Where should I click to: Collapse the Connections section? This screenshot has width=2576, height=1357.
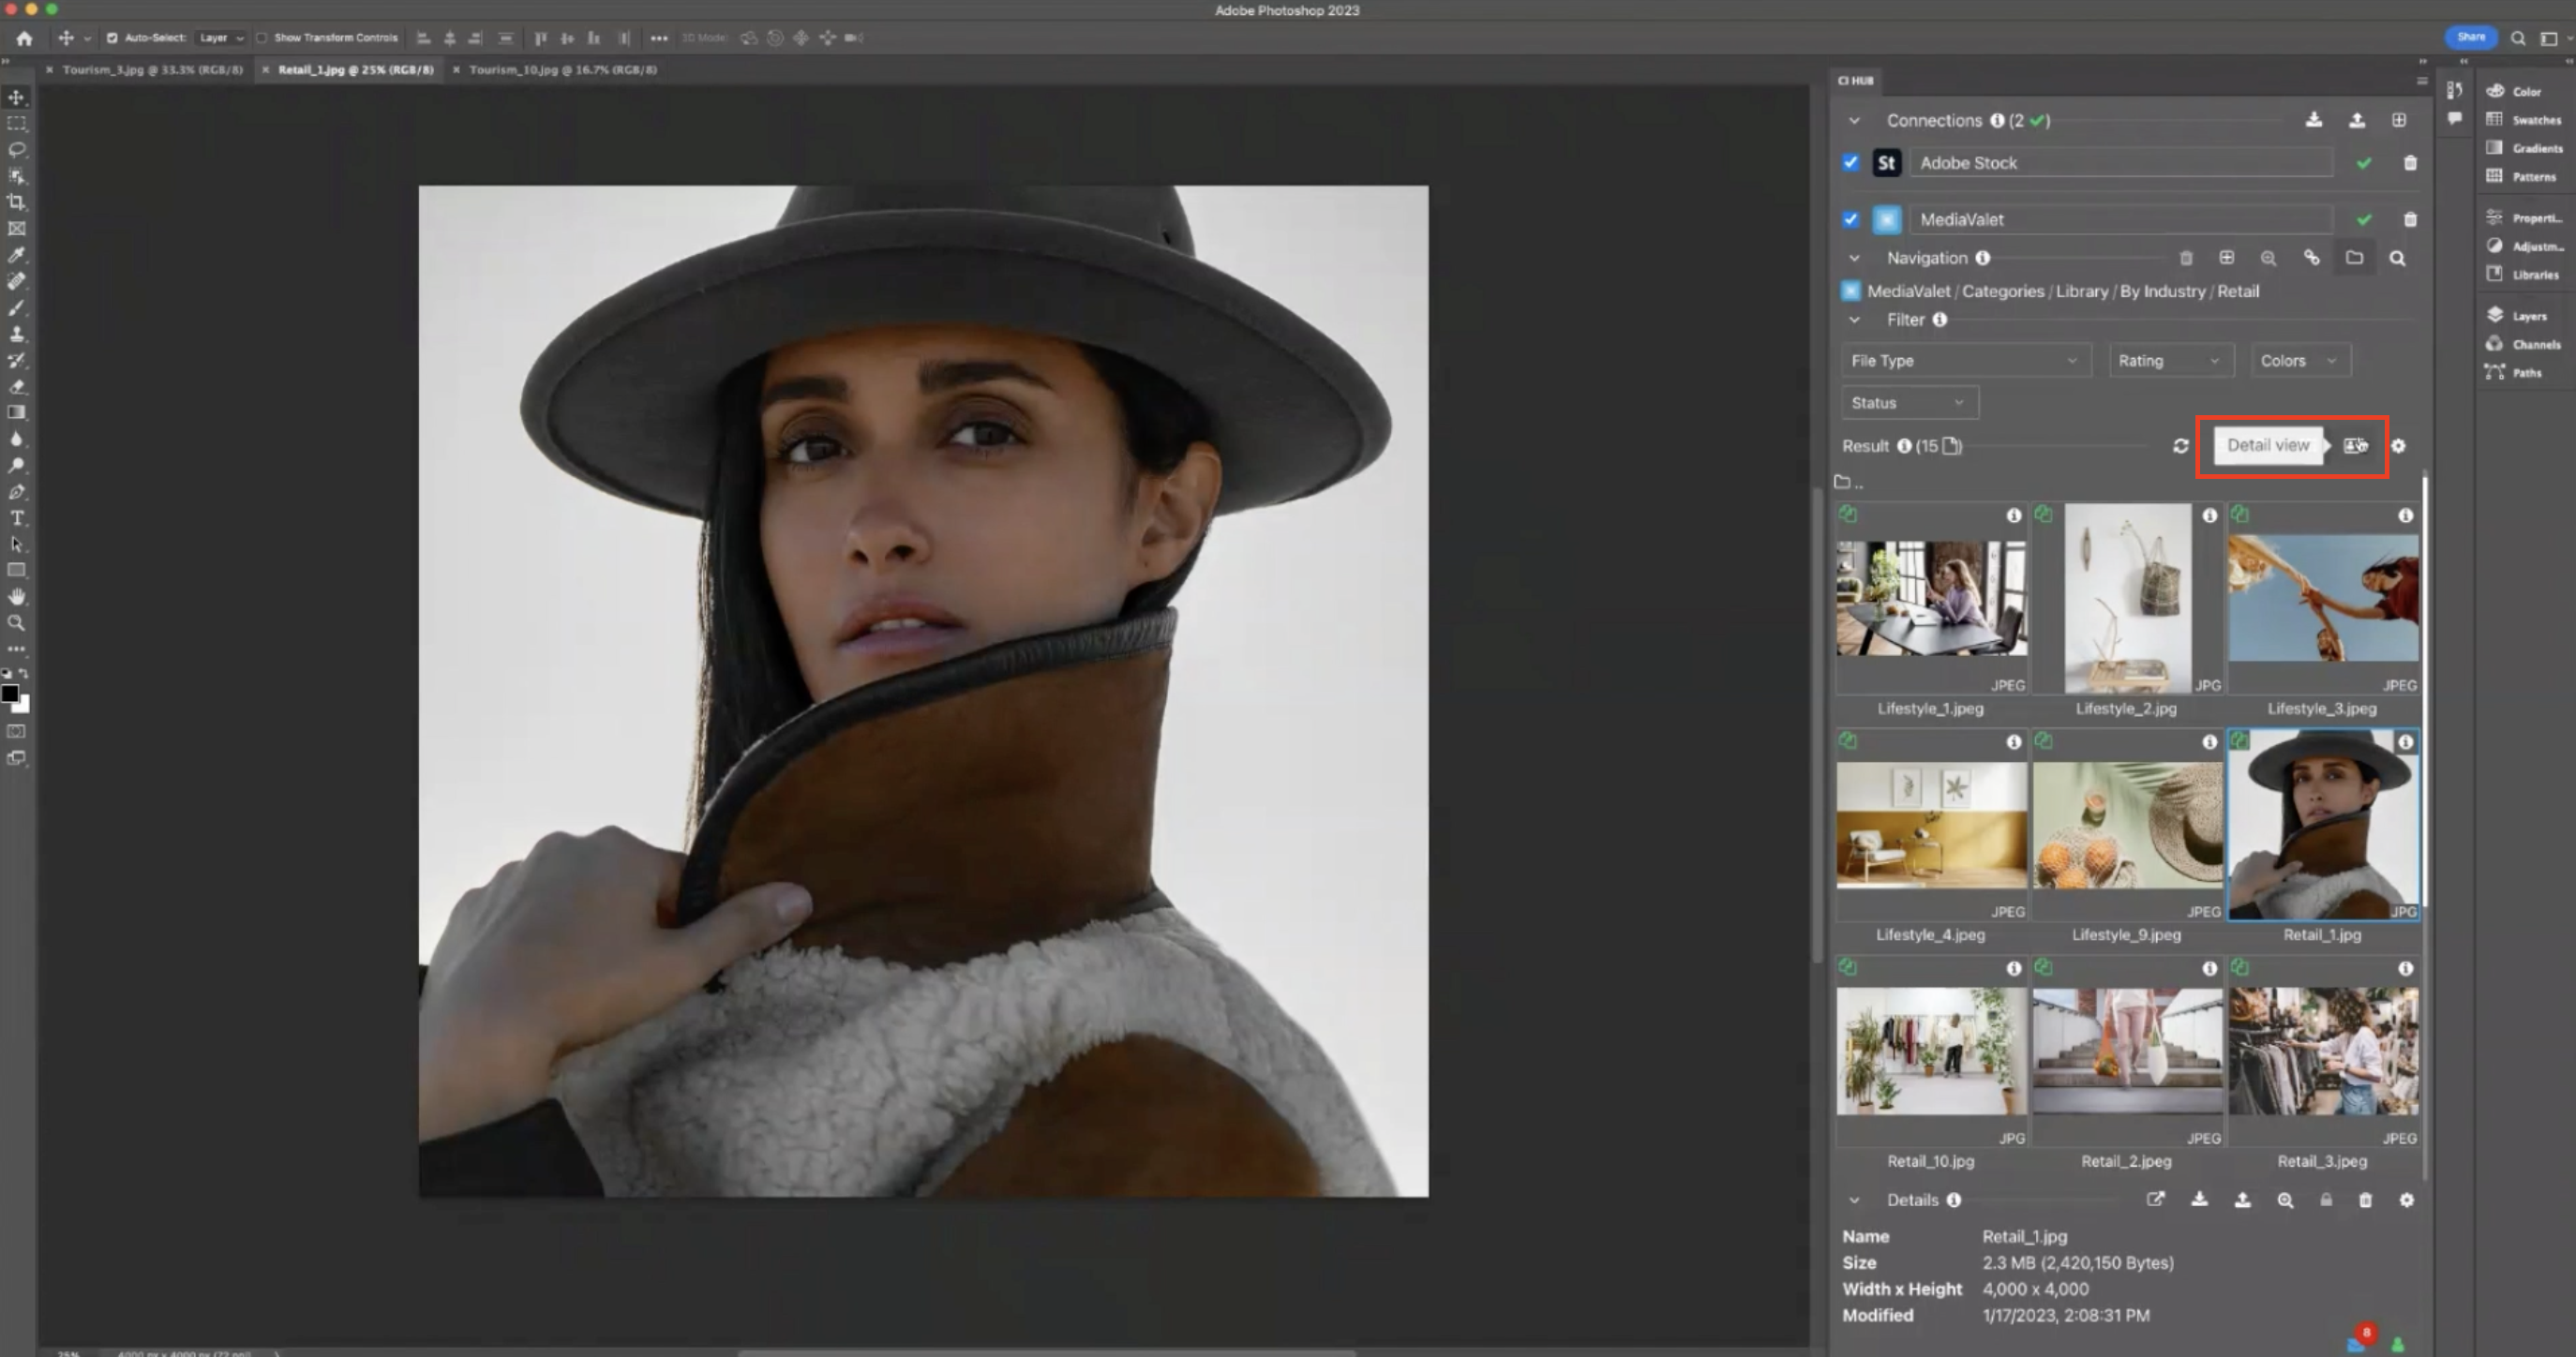click(1853, 120)
